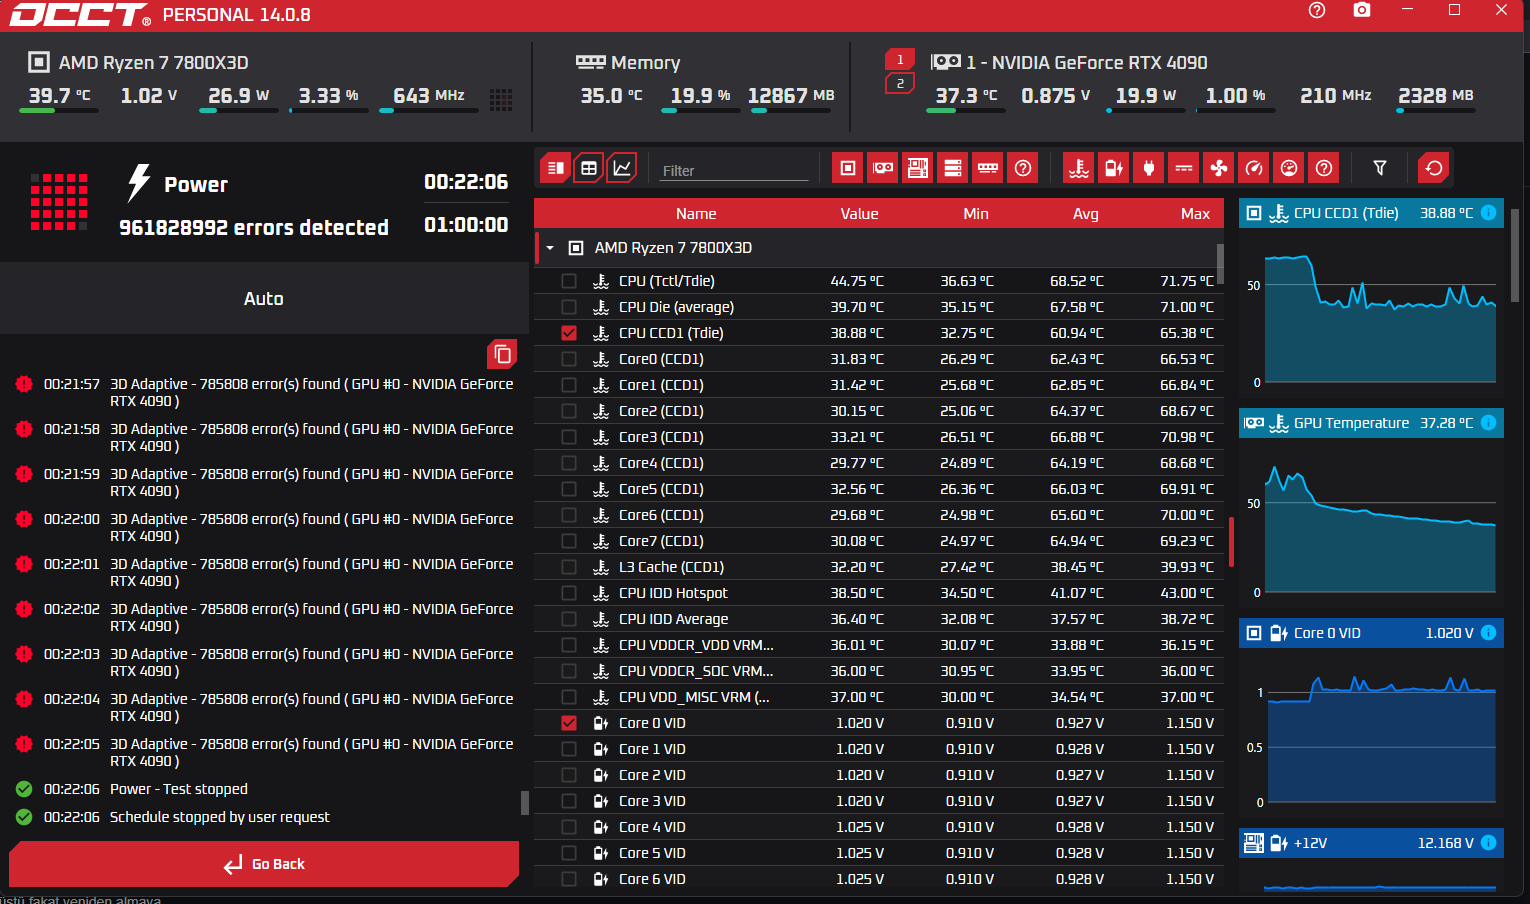Collapse the AMD Ryzen 7 7800X3D sensor group
The image size is (1530, 904).
click(549, 248)
